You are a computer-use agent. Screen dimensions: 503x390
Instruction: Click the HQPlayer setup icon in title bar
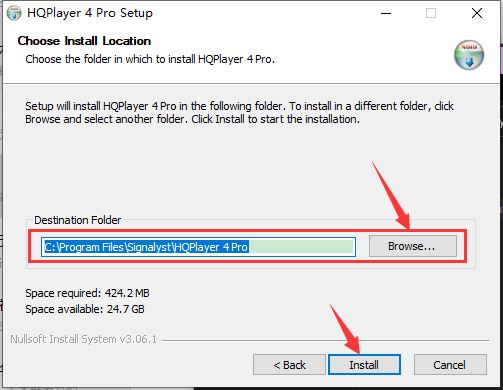(x=14, y=13)
